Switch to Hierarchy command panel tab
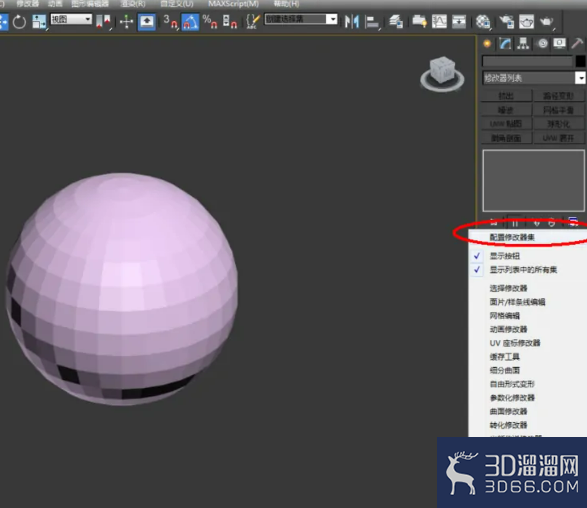The height and width of the screenshot is (508, 587). coord(523,44)
